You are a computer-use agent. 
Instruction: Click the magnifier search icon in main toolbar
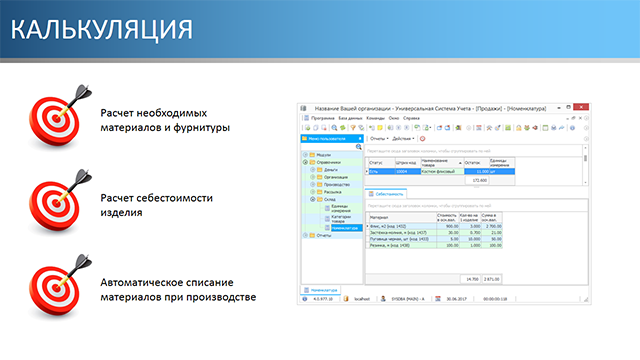coord(334,128)
